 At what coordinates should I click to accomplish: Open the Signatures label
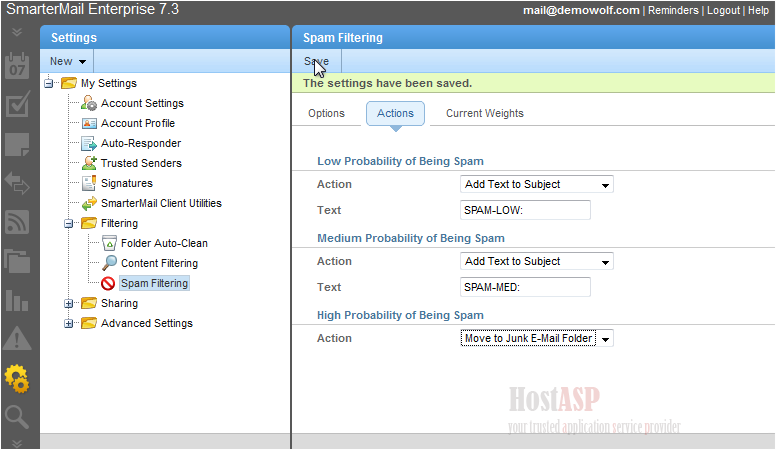point(127,183)
